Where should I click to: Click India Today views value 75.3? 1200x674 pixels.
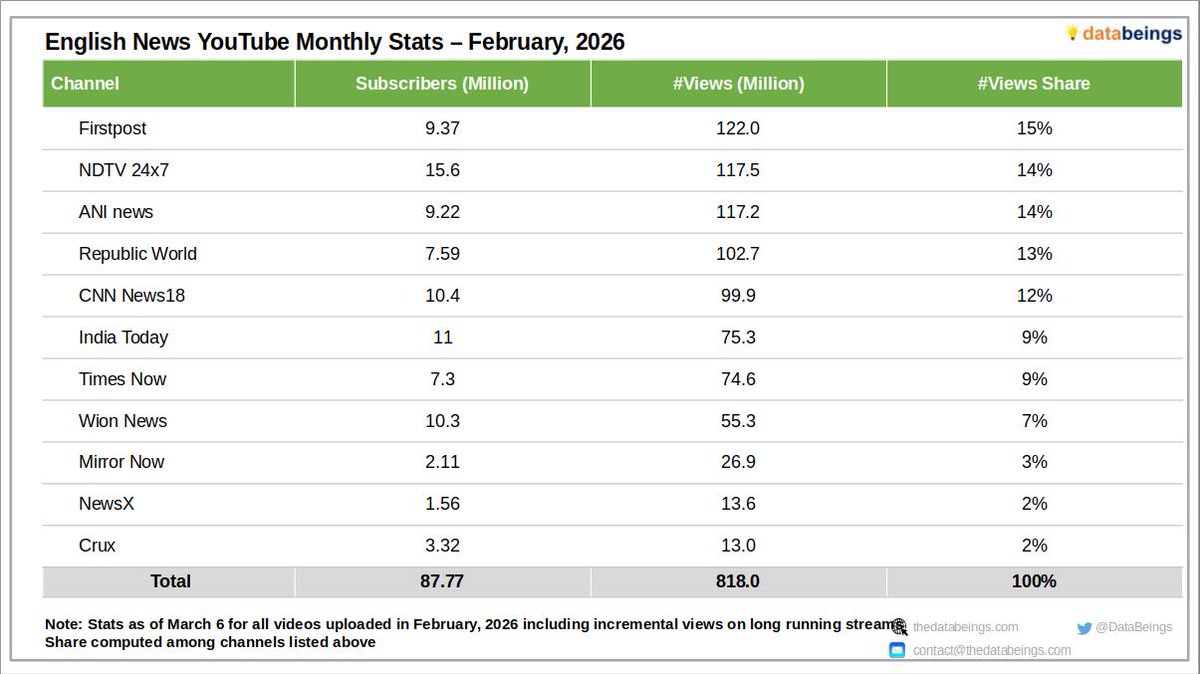coord(738,338)
